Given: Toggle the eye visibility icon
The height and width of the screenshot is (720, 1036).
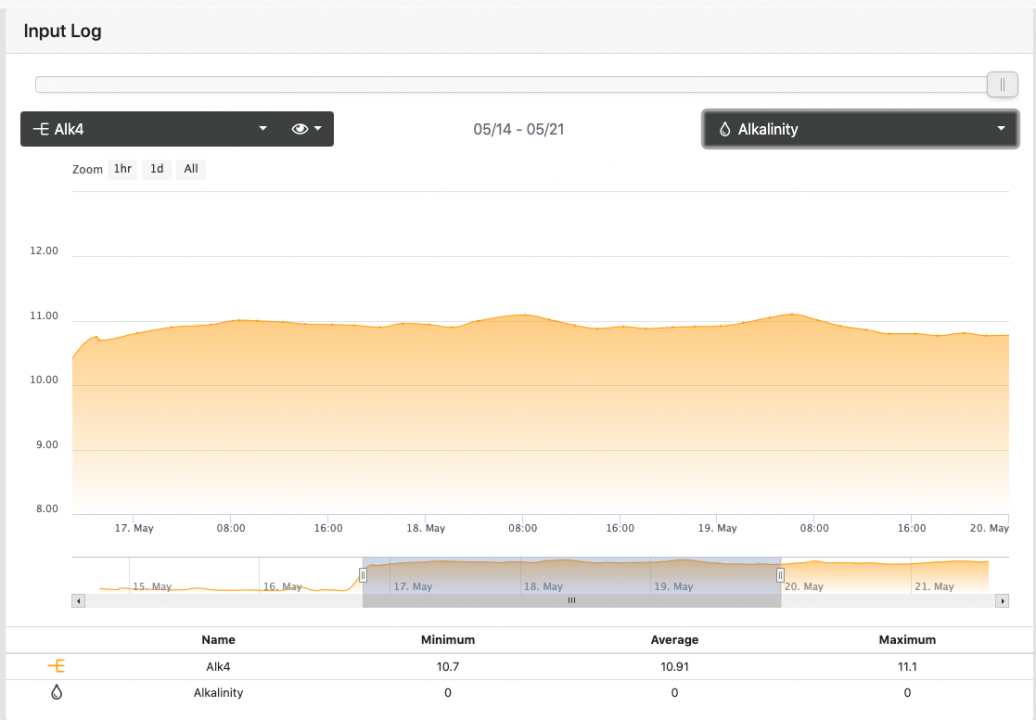Looking at the screenshot, I should pyautogui.click(x=298, y=129).
